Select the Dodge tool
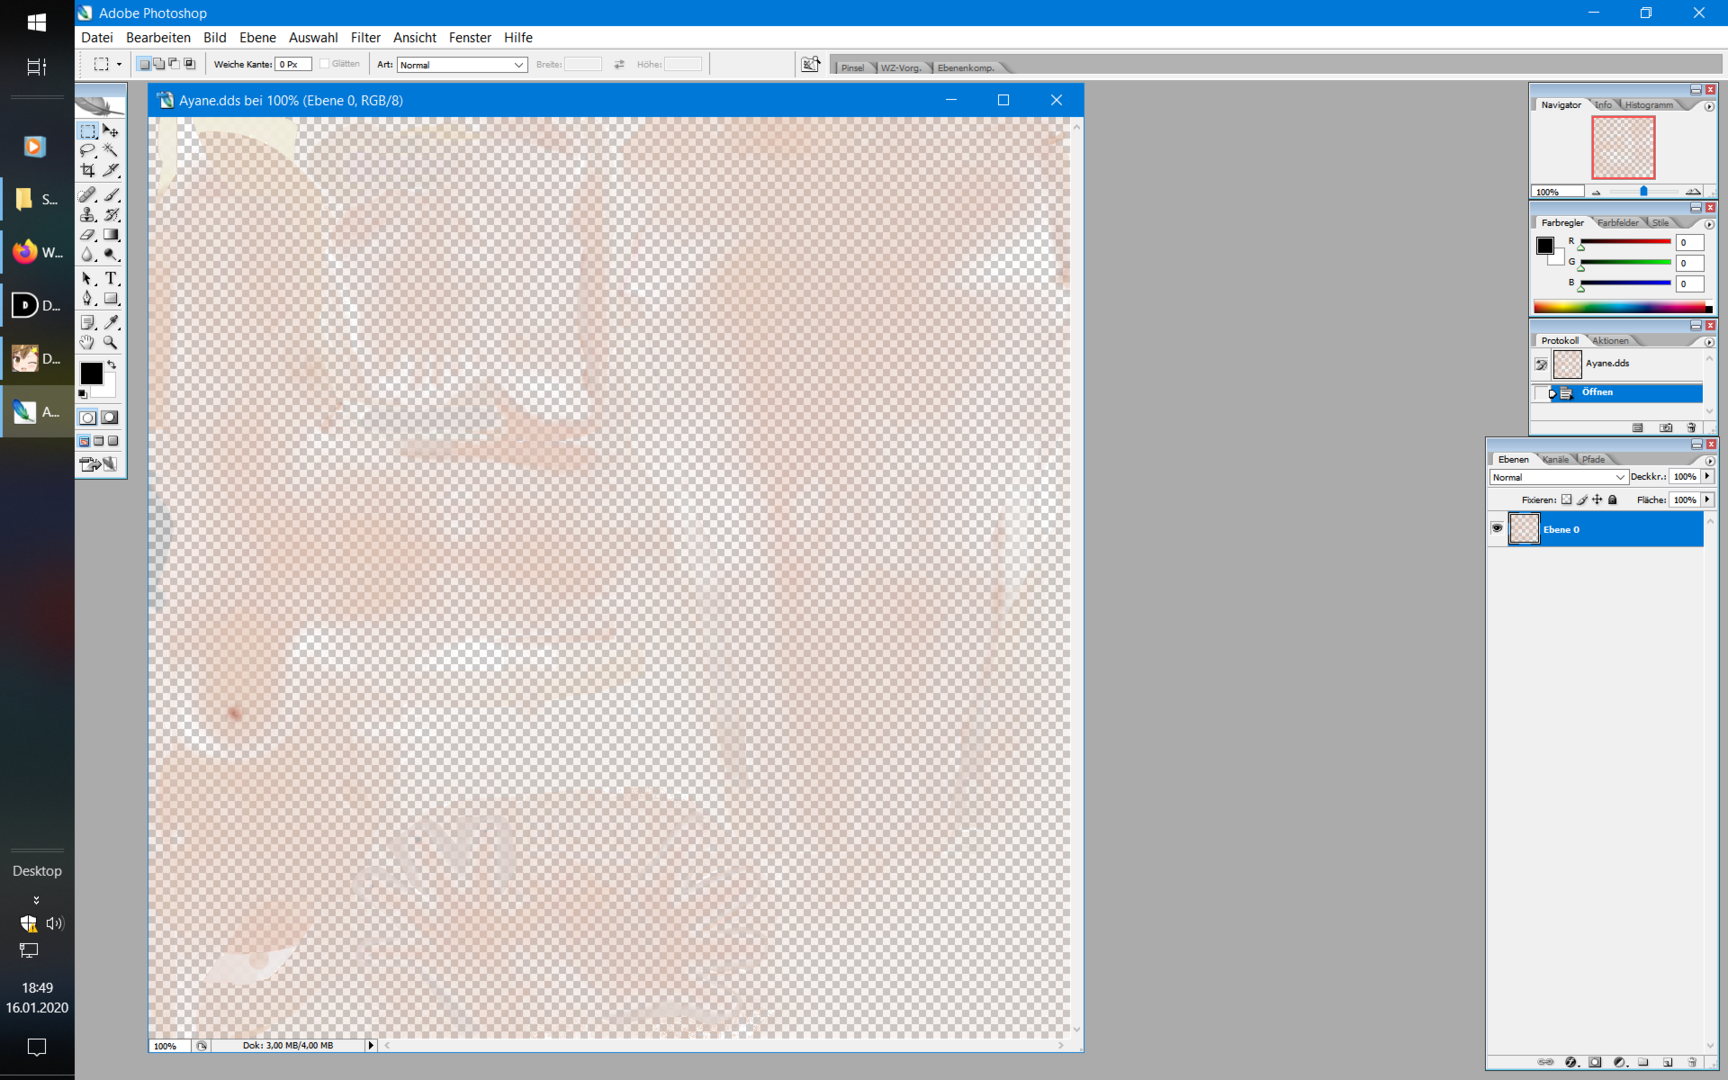Screen dimensions: 1728x1080 [x=111, y=254]
